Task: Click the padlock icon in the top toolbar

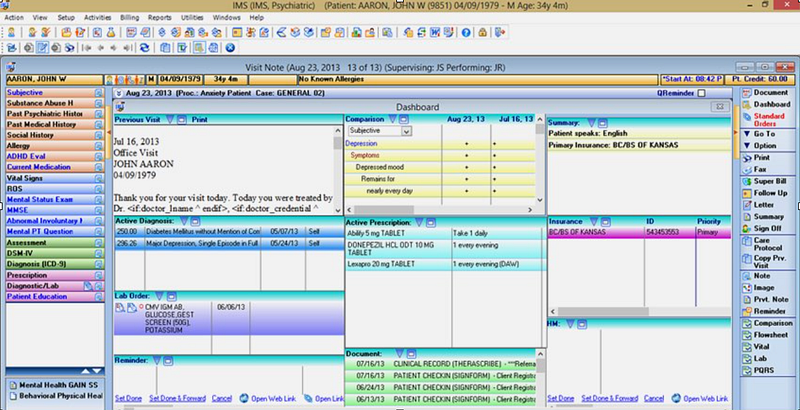Action: (x=482, y=33)
